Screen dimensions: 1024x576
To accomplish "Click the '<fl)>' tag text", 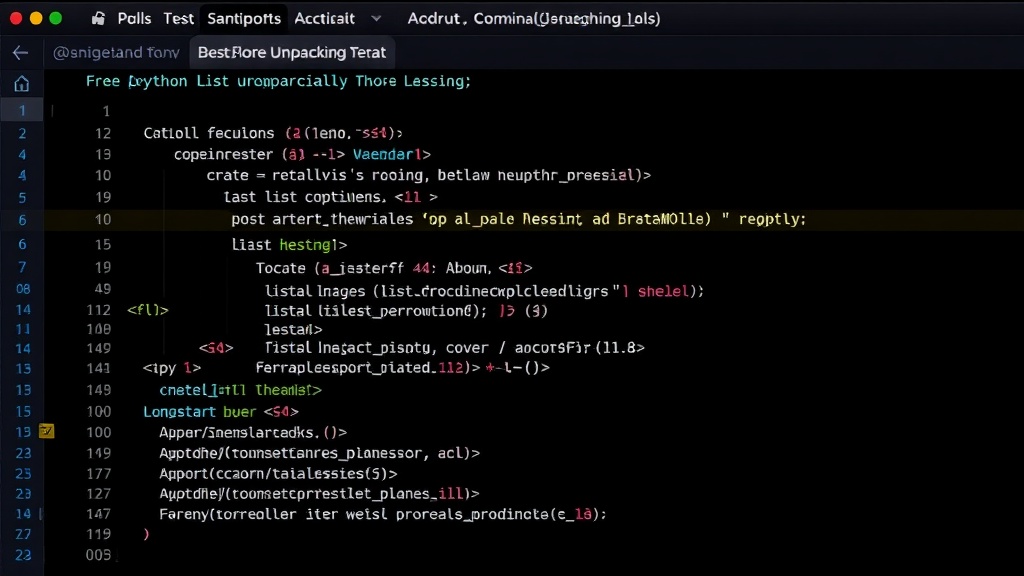I will pos(148,310).
